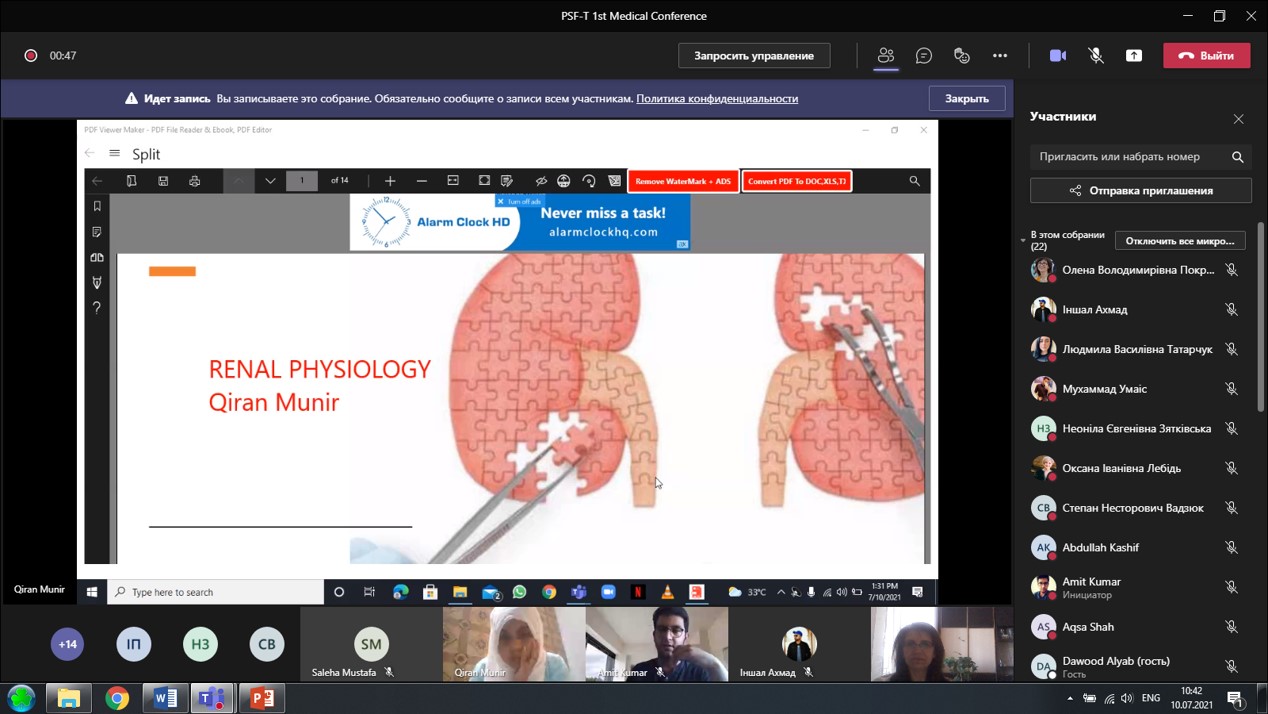1268x714 pixels.
Task: Click the share content icon
Action: 1134,56
